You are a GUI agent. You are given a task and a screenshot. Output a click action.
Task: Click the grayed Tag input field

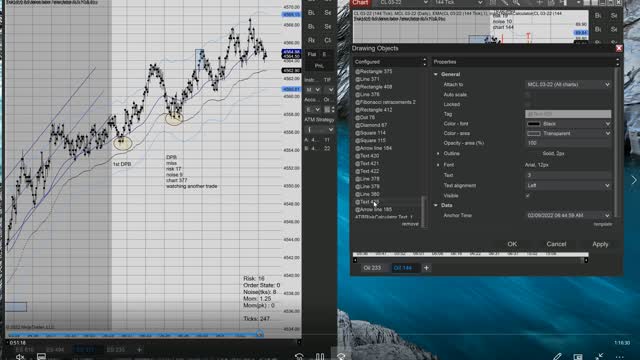(x=568, y=114)
